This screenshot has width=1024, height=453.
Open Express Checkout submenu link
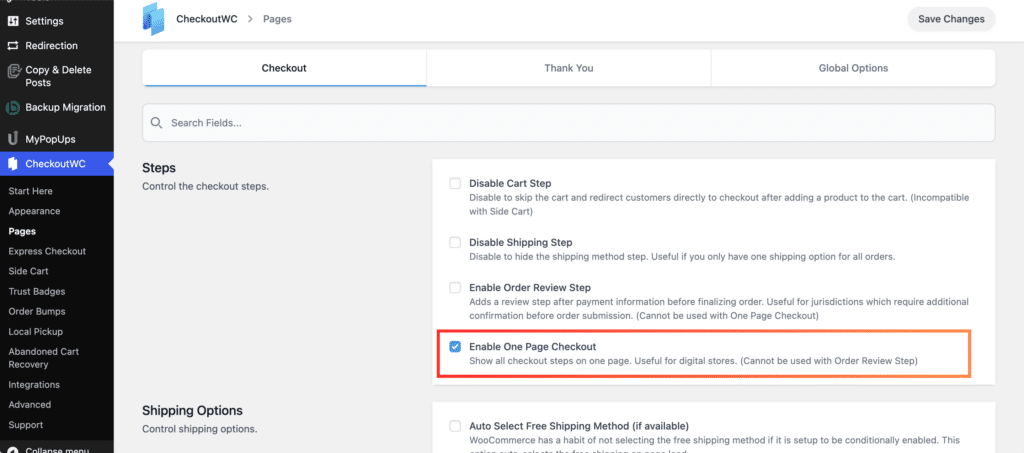tap(47, 251)
